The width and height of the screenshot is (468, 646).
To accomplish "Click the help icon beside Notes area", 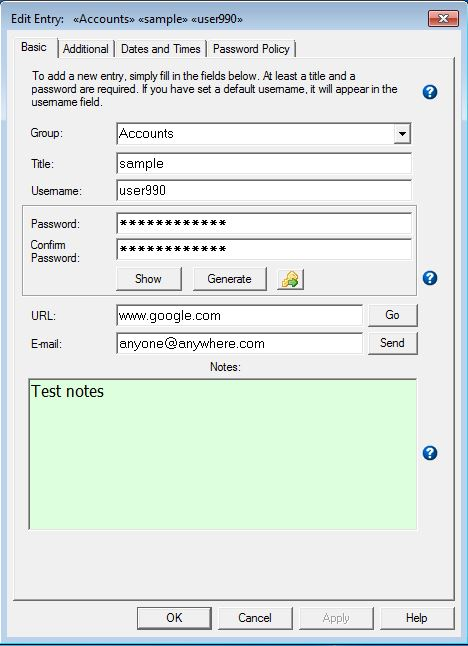I will [430, 453].
